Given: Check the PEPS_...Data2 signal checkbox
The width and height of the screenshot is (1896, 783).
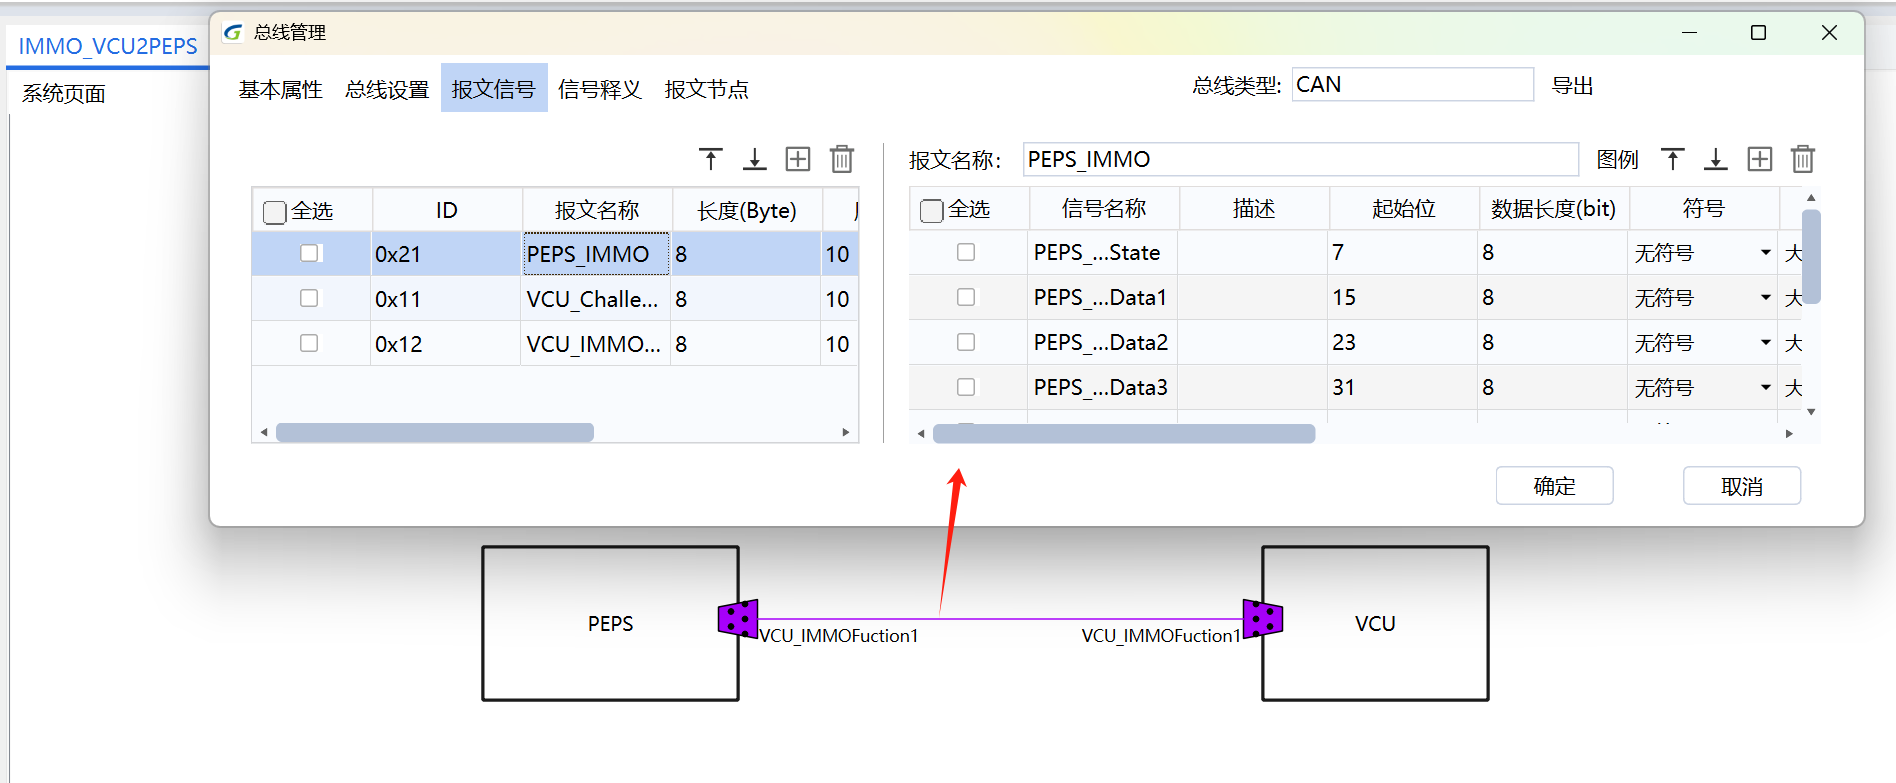Looking at the screenshot, I should pos(966,342).
